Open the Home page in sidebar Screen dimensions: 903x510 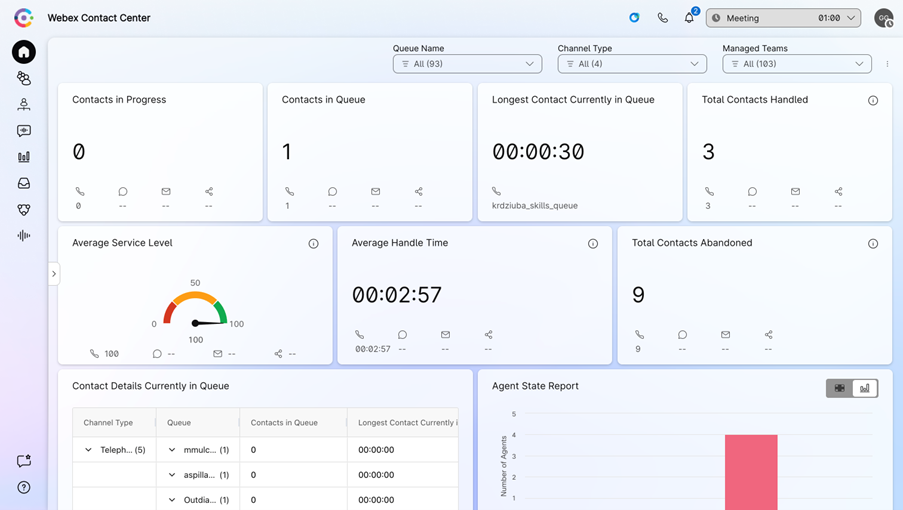24,52
